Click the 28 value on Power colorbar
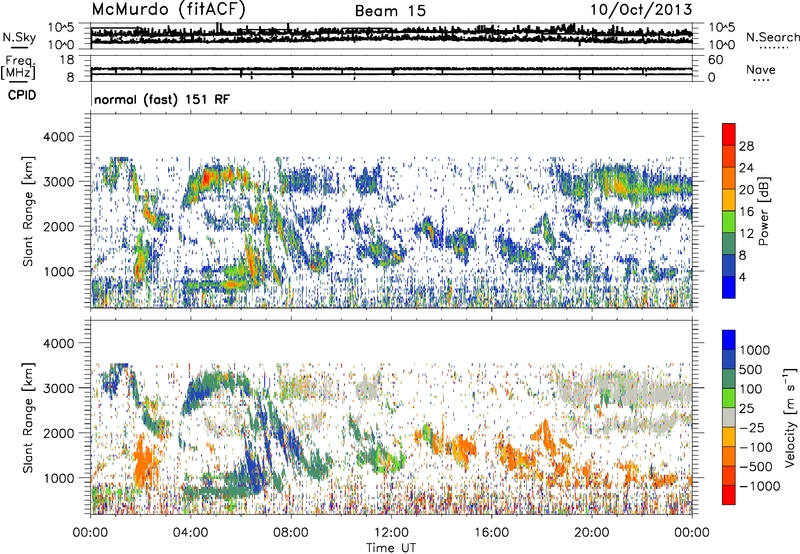The height and width of the screenshot is (554, 800). [x=746, y=146]
